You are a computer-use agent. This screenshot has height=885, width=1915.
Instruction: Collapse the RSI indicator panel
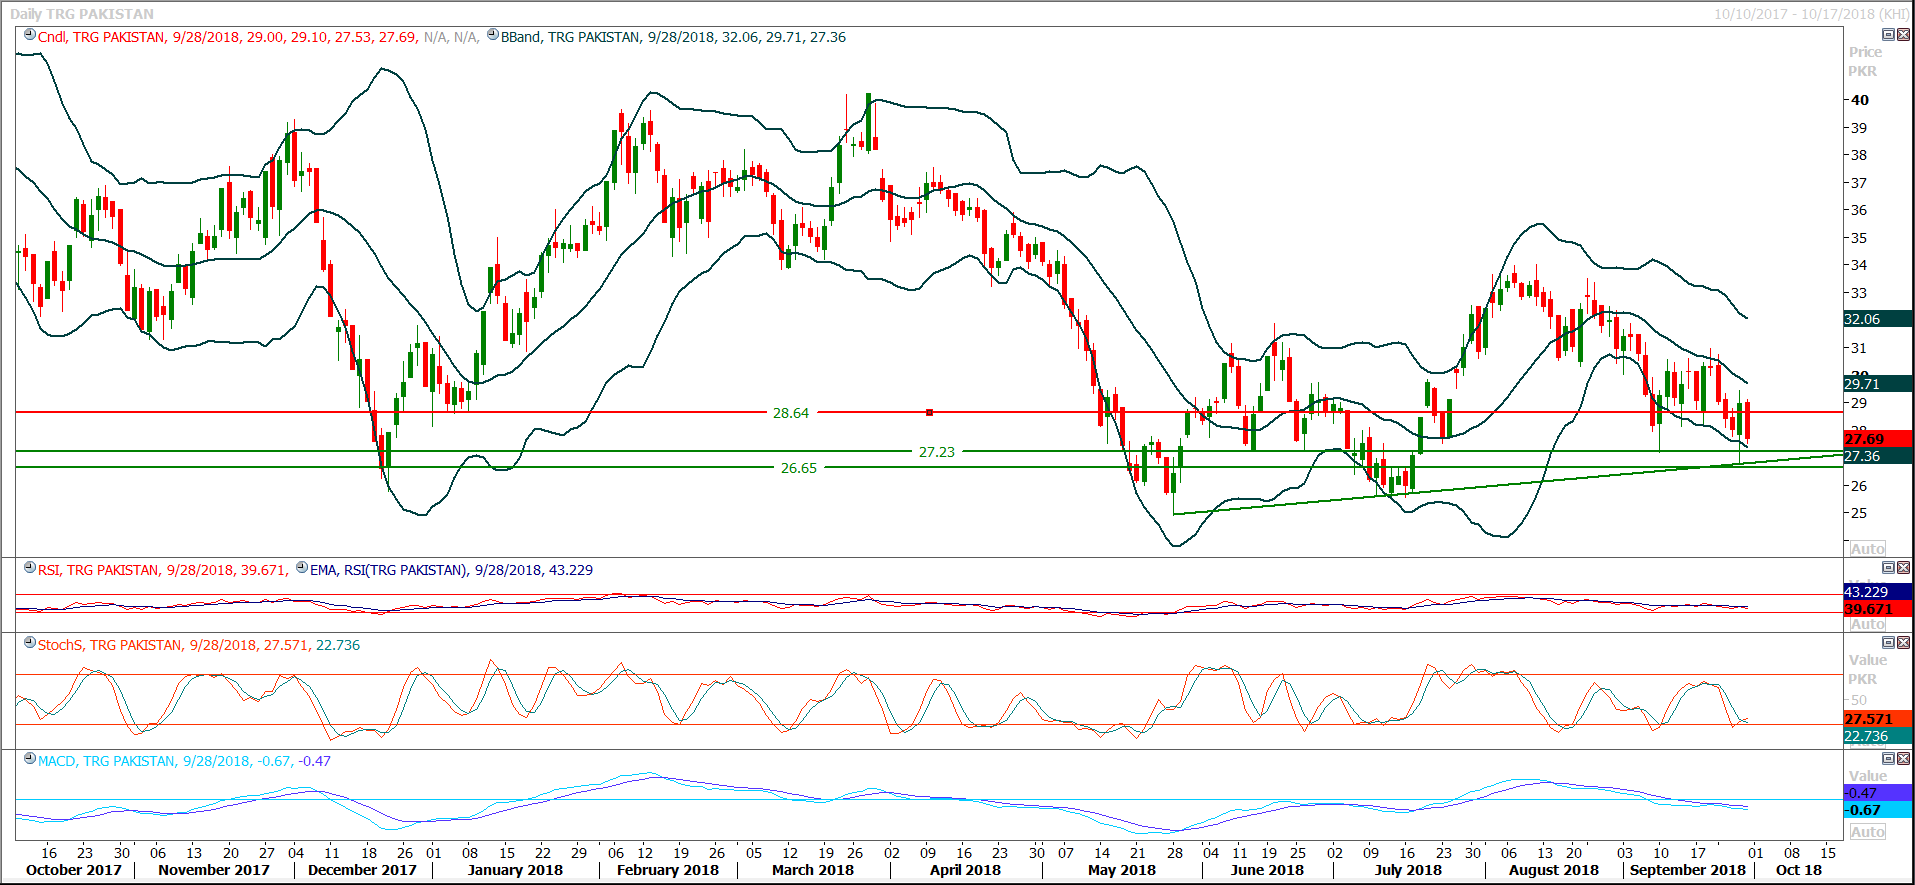coord(1888,568)
